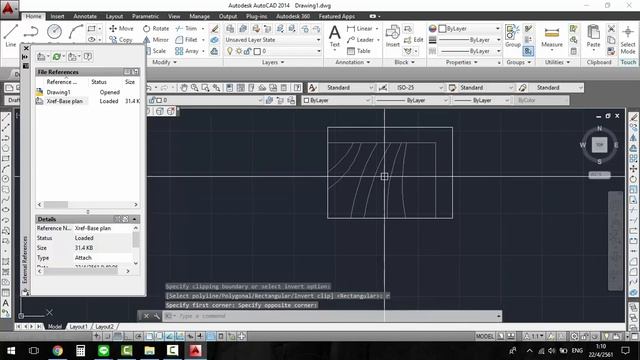Click the Insert block tool
640x360 pixels.
click(393, 36)
